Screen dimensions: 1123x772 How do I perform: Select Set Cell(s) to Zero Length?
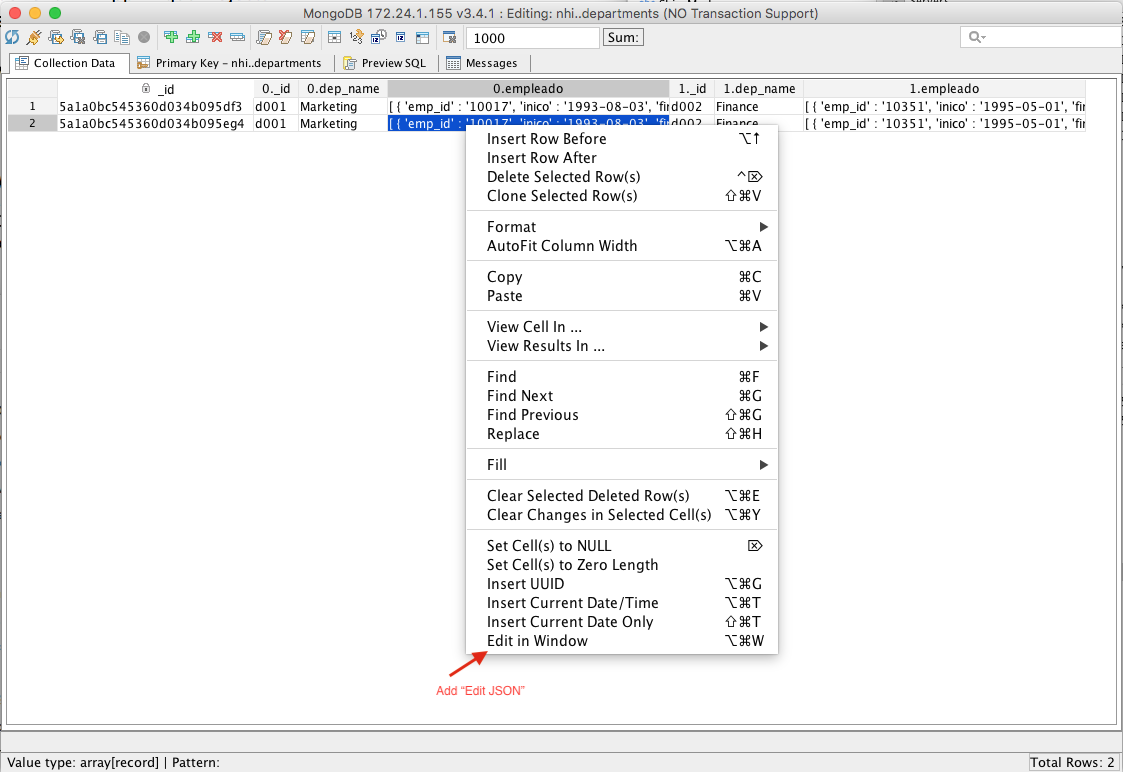tap(622, 565)
